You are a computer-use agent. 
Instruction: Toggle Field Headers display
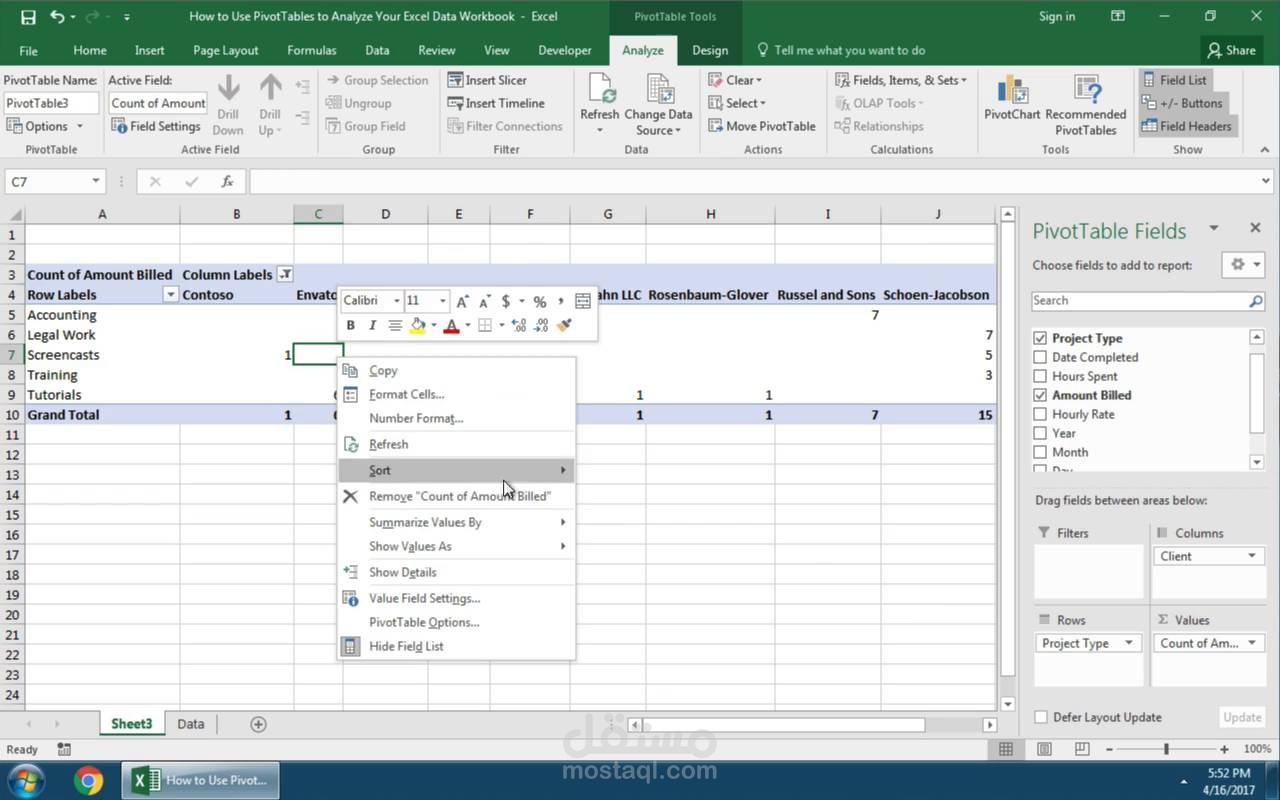[1186, 126]
